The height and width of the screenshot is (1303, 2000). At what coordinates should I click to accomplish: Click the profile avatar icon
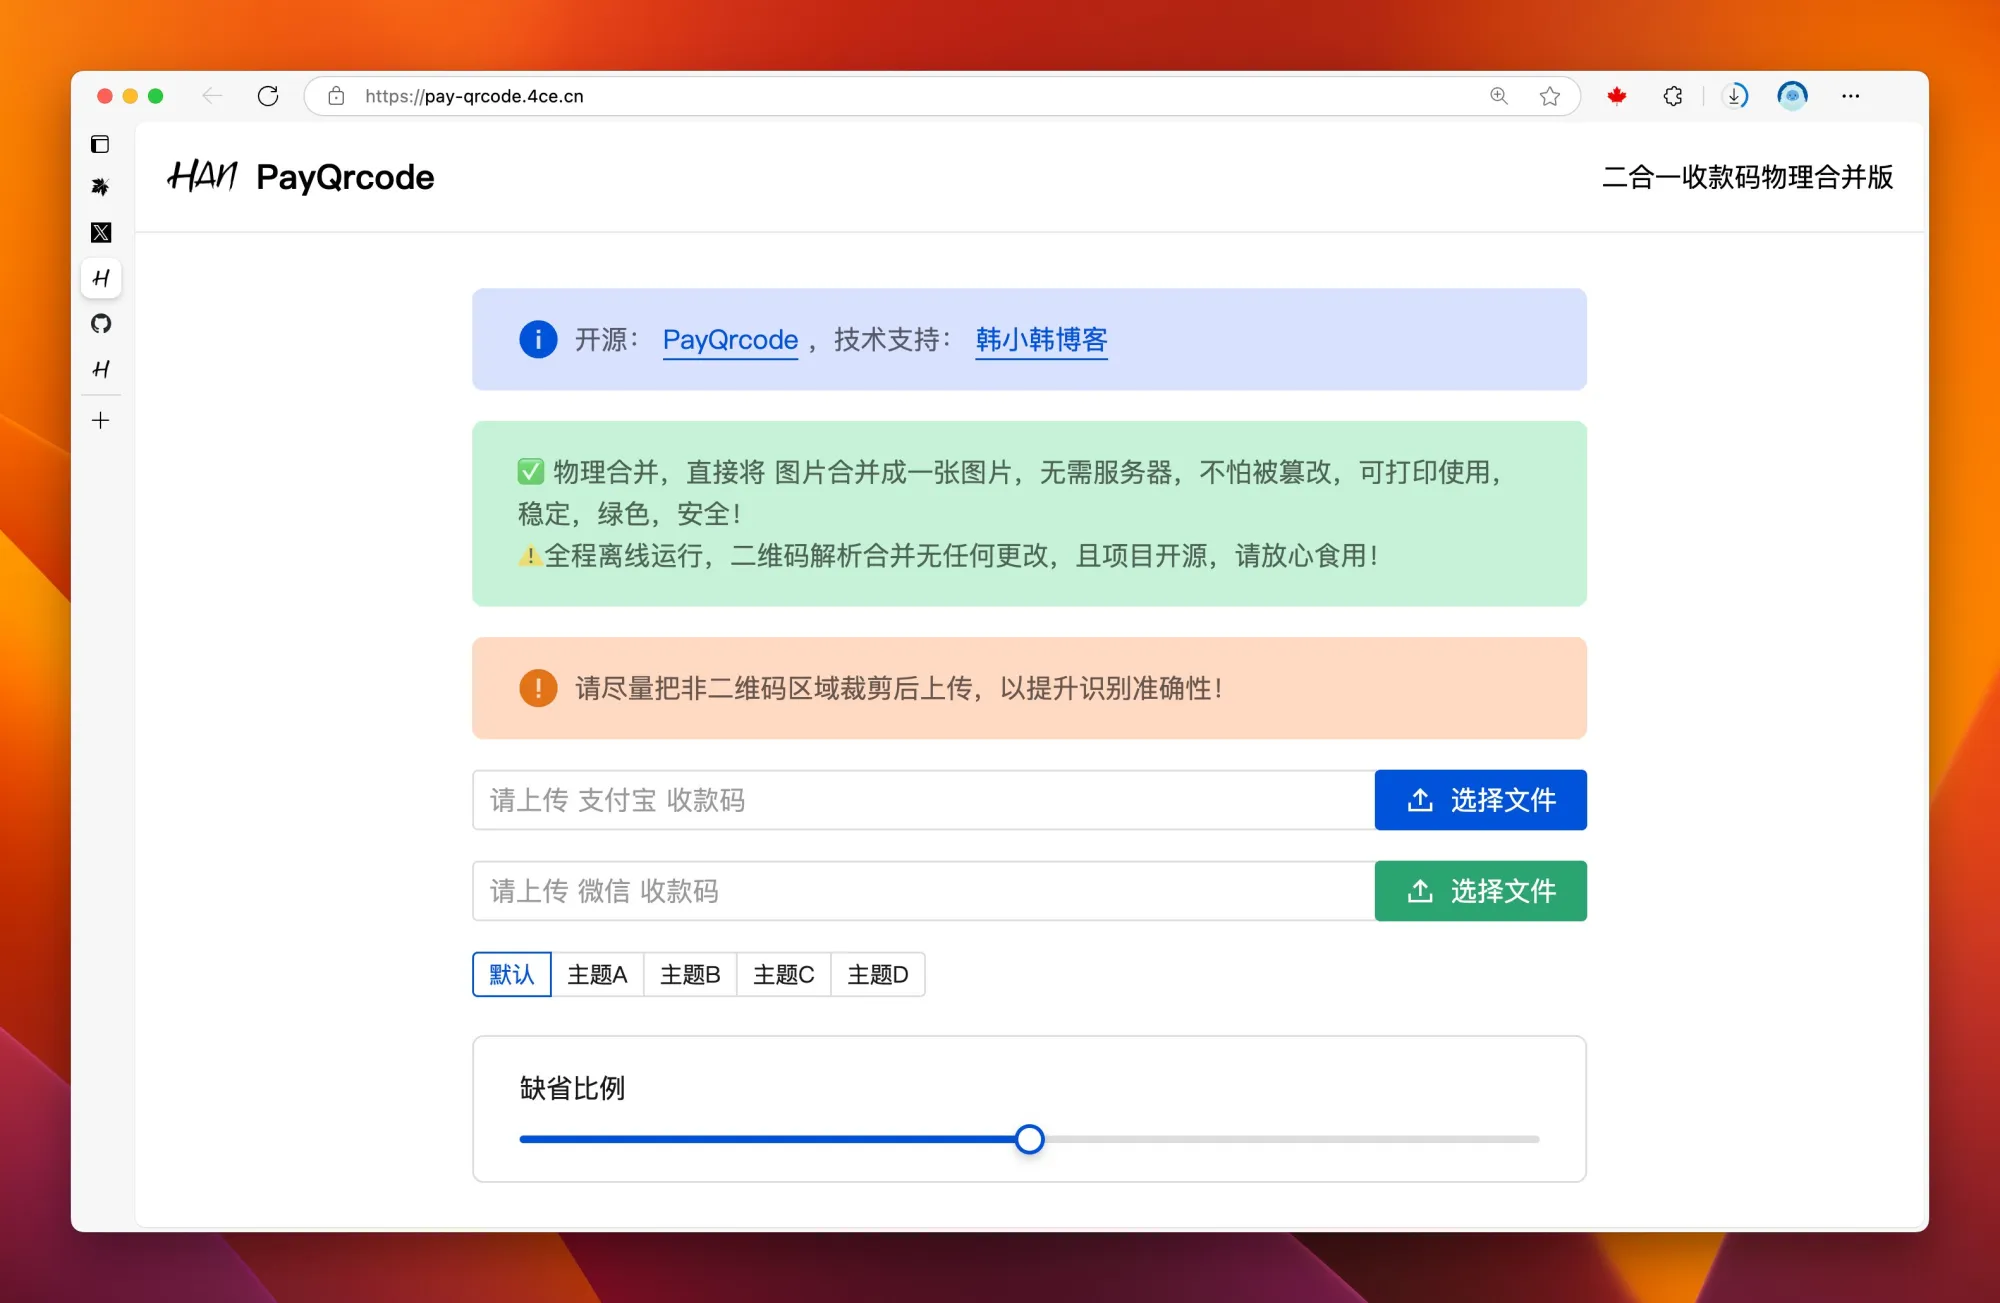point(1792,96)
